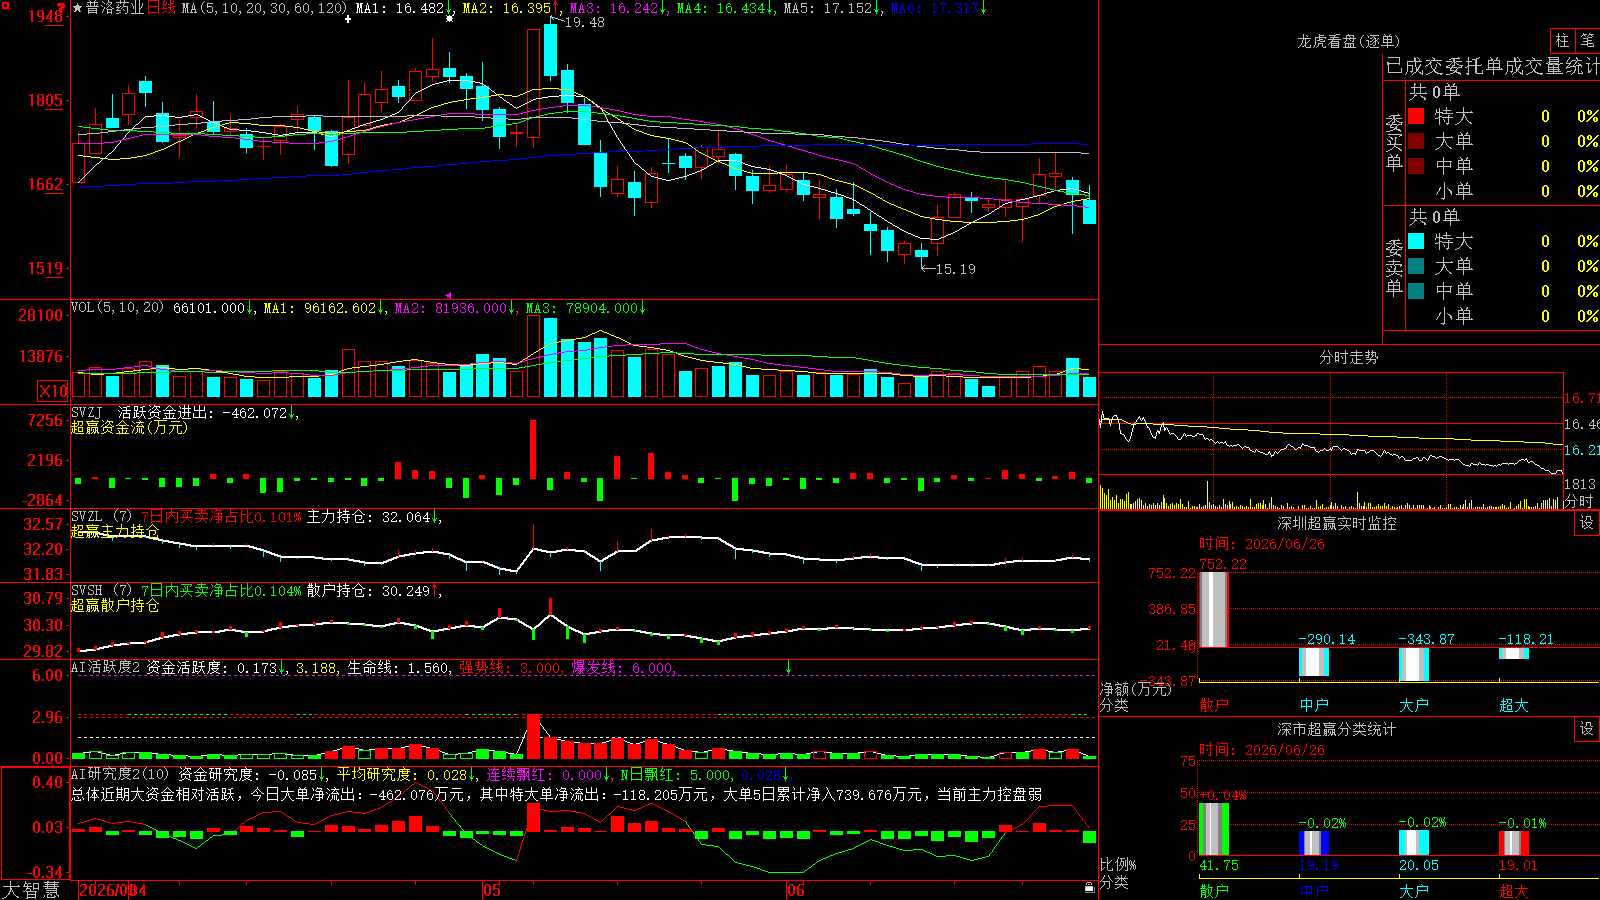Image resolution: width=1600 pixels, height=900 pixels.
Task: Click the cyan 特大 swatch under 委卖单
Action: click(x=1416, y=241)
